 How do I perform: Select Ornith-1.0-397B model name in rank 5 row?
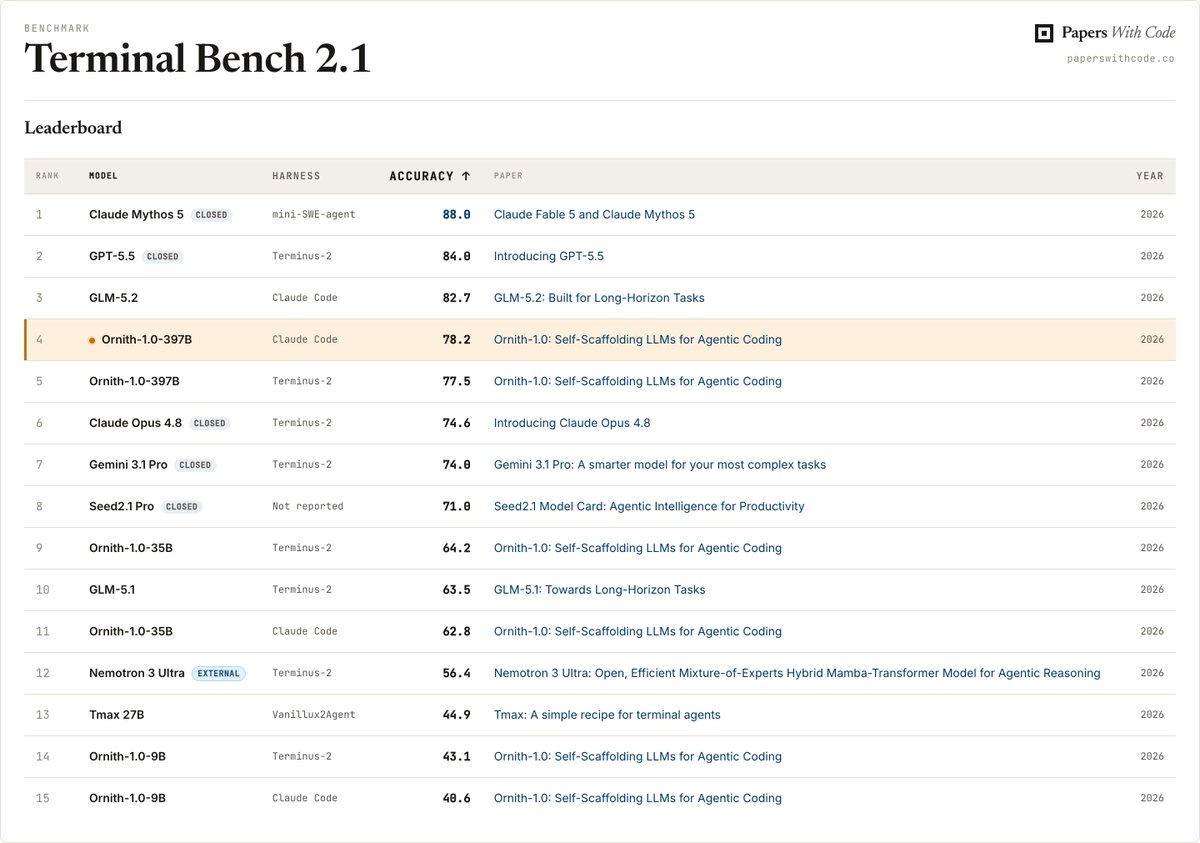tap(134, 382)
